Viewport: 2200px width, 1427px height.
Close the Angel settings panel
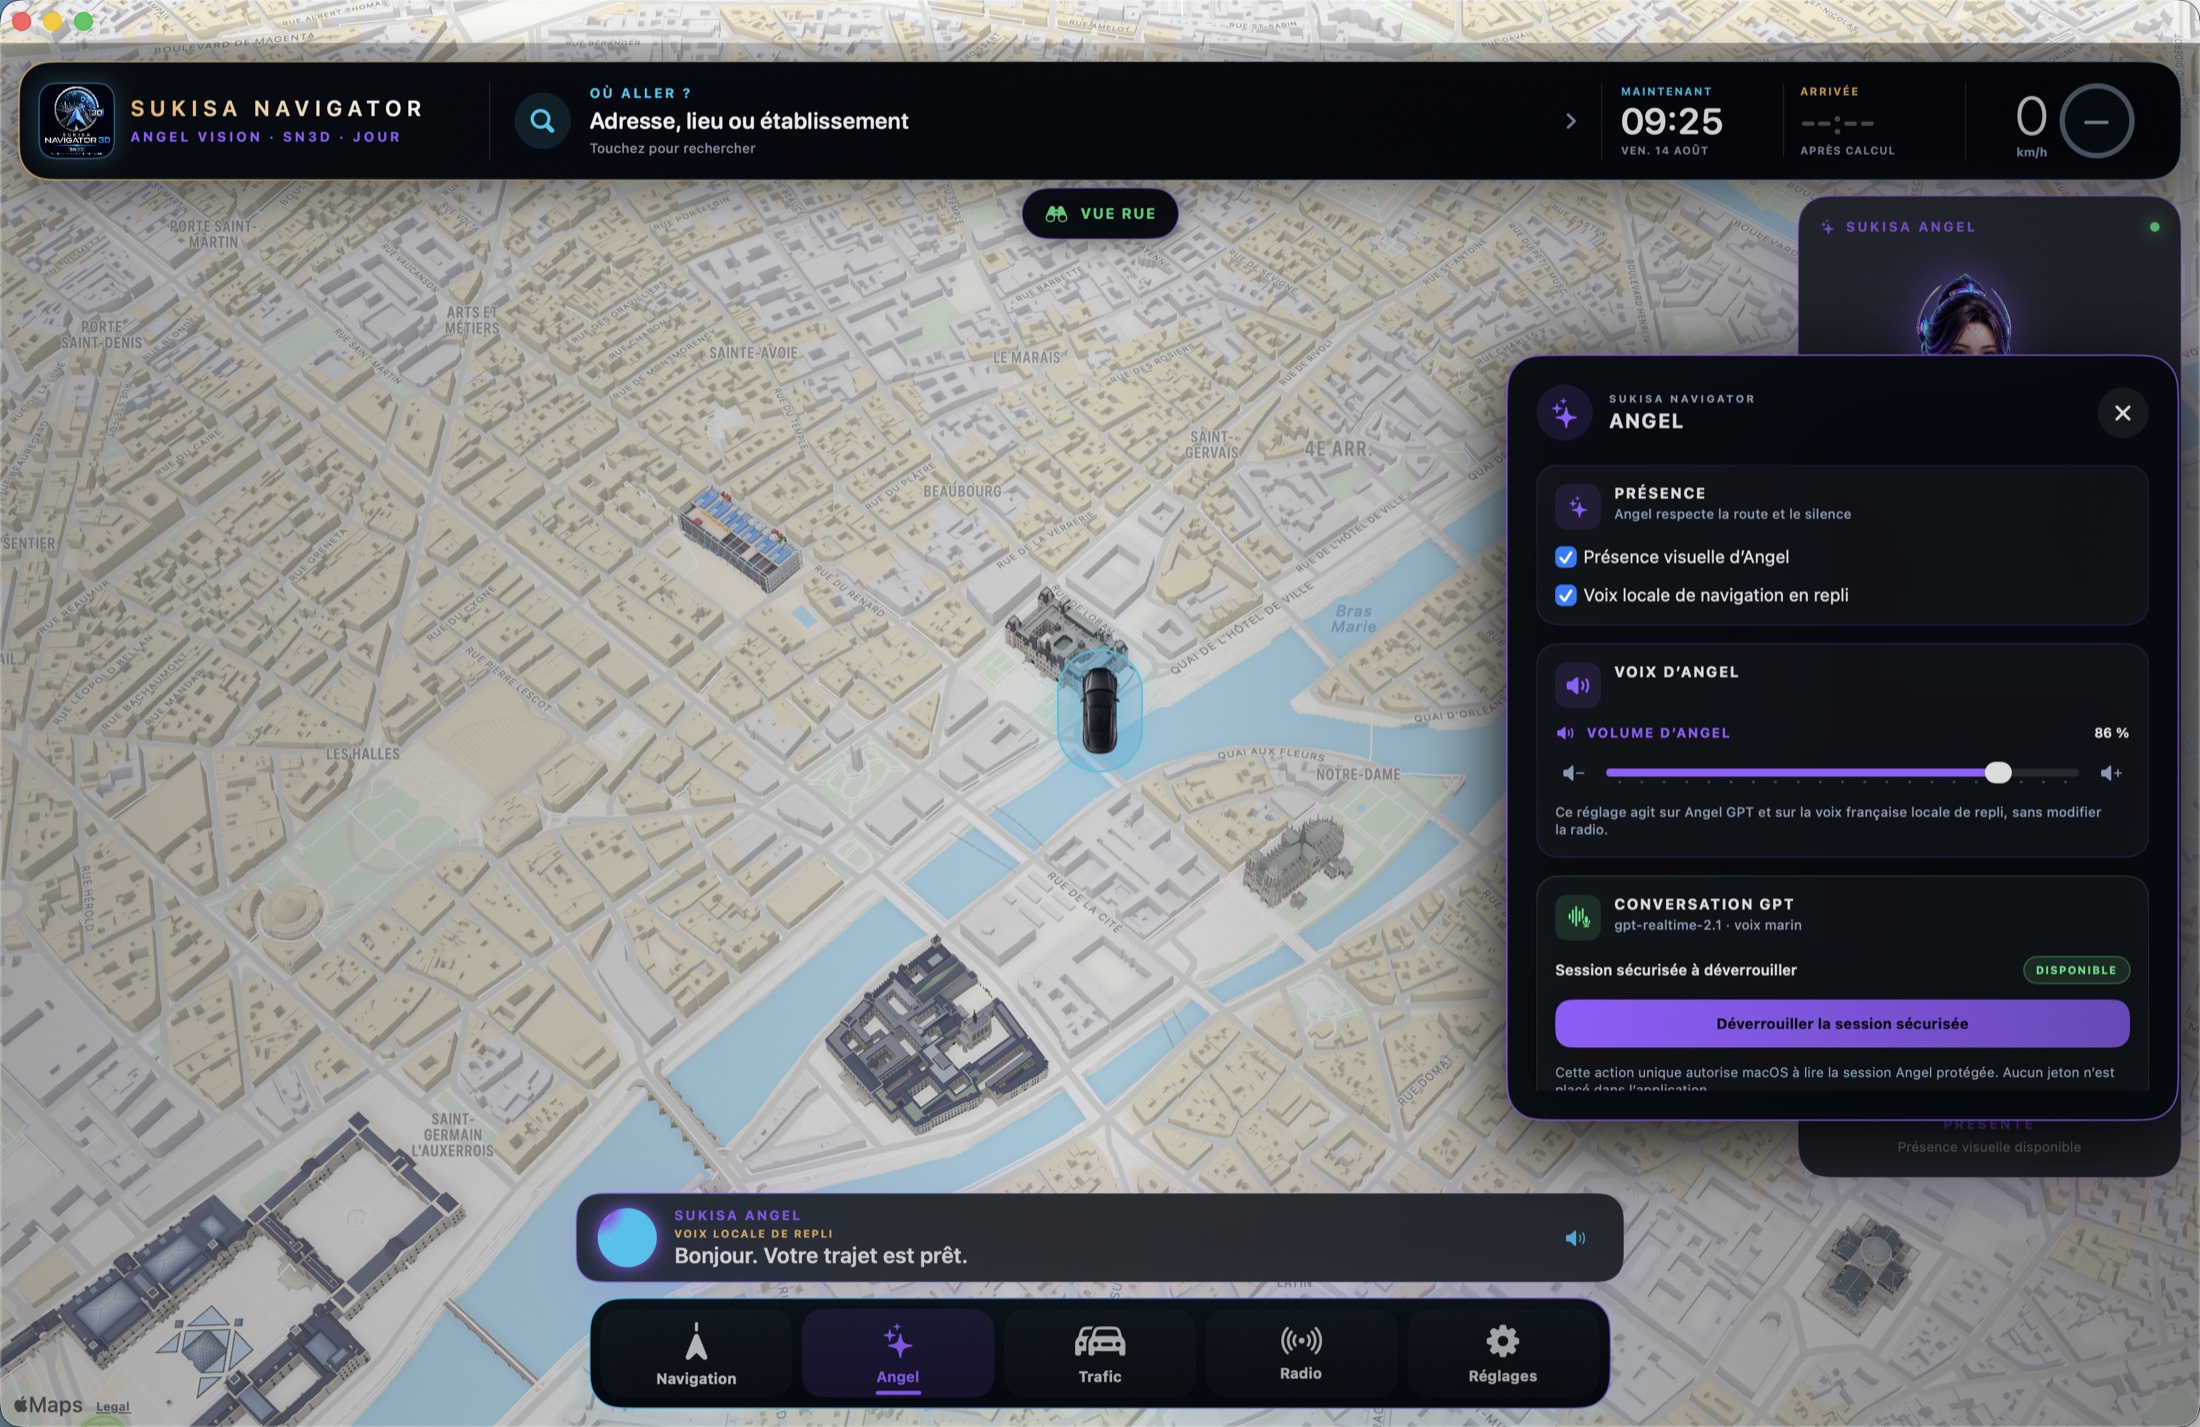(2122, 413)
